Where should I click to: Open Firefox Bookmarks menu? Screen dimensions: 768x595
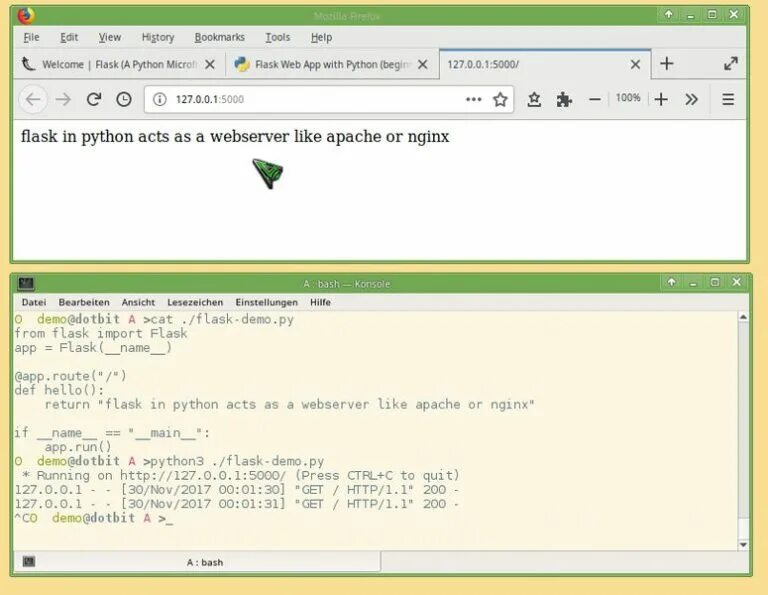click(219, 37)
